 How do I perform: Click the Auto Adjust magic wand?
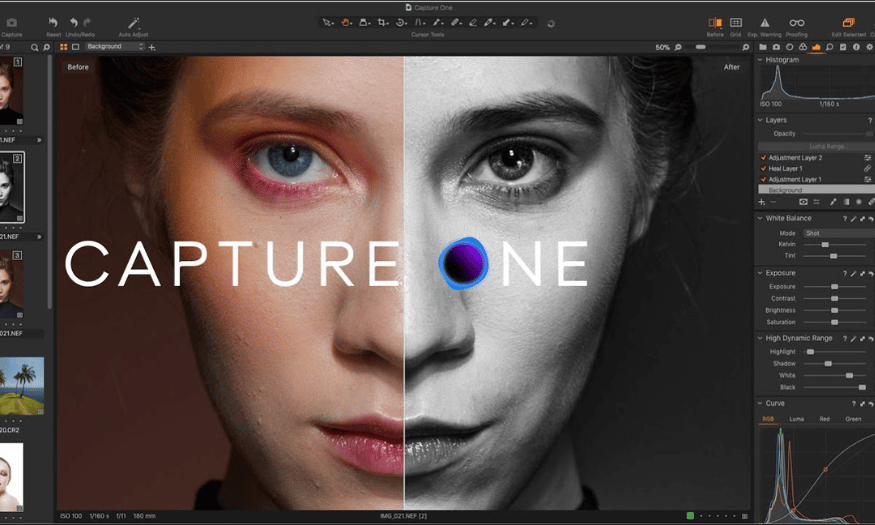click(133, 23)
